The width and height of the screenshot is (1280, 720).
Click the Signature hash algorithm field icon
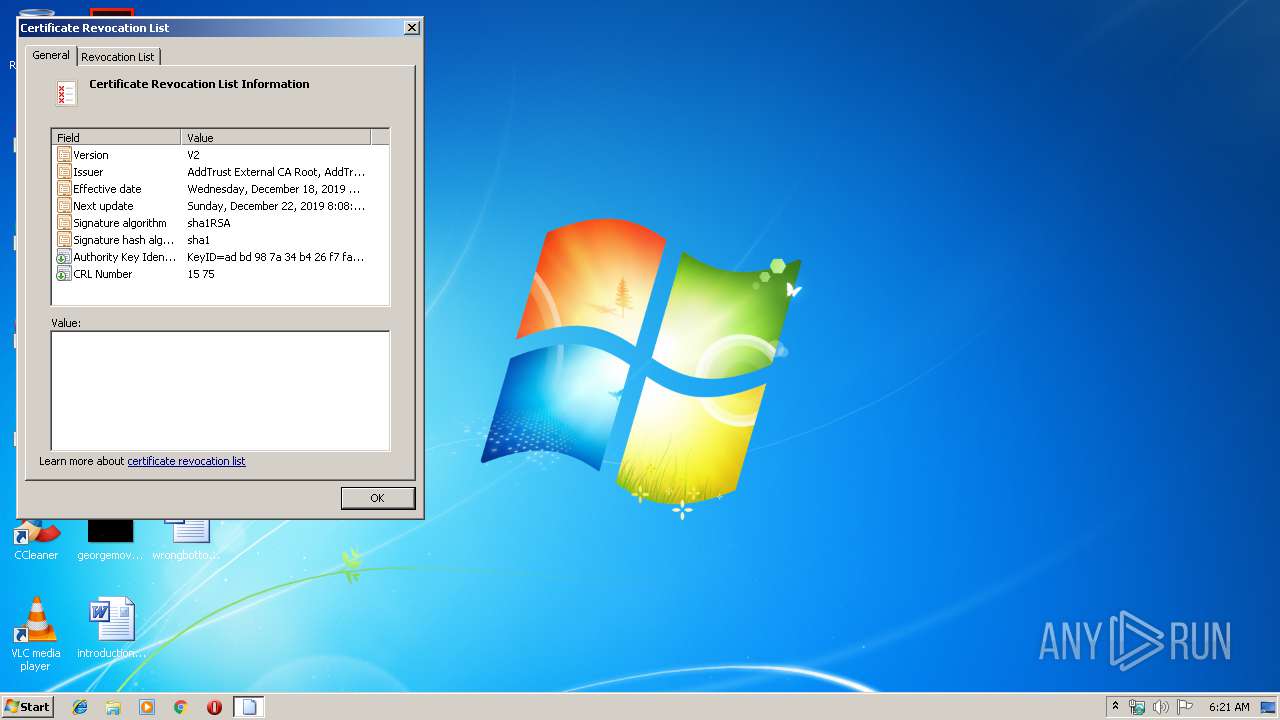coord(64,240)
